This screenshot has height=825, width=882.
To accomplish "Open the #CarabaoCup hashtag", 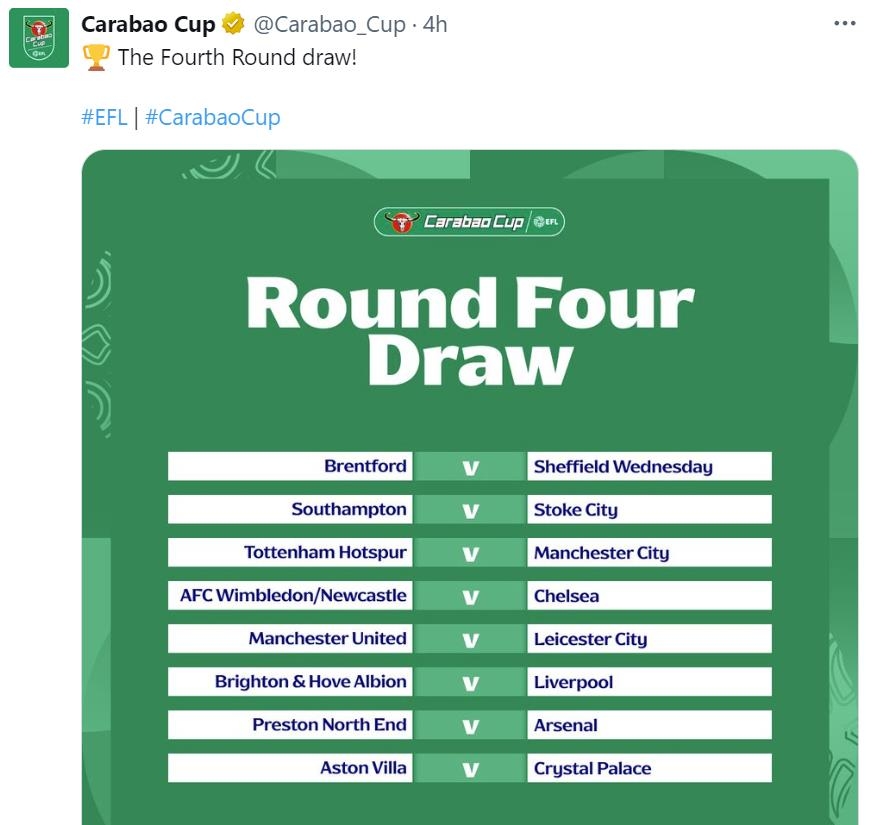I will [212, 117].
